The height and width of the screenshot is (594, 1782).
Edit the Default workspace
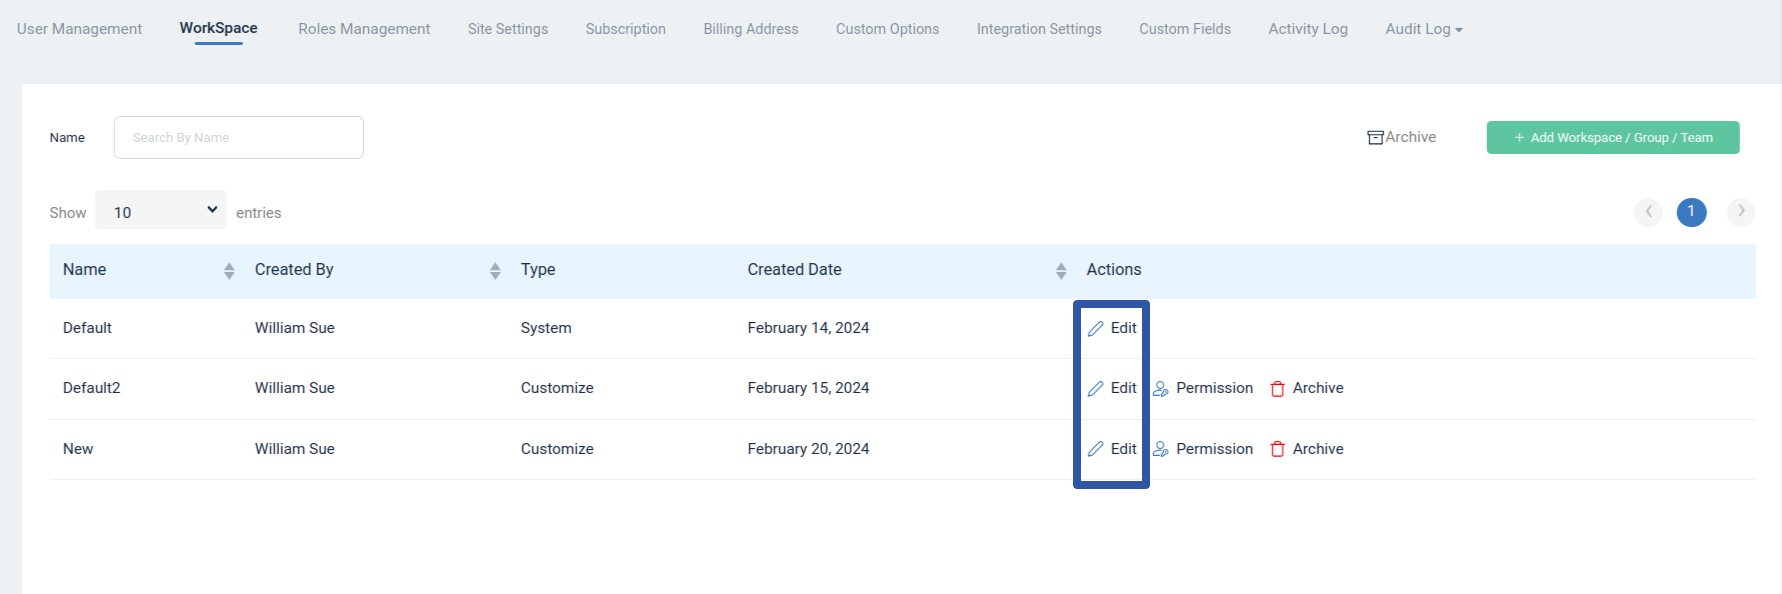coord(1112,328)
